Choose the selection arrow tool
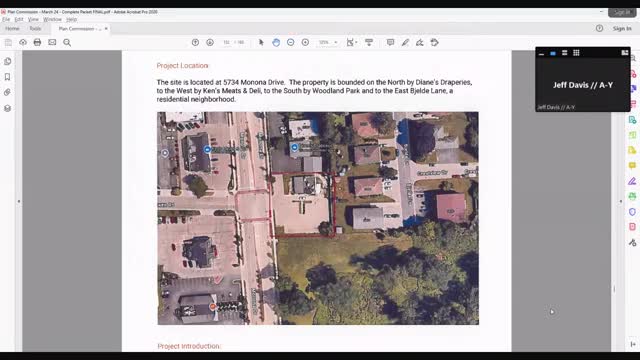Screen dimensions: 640x360 click(261, 42)
